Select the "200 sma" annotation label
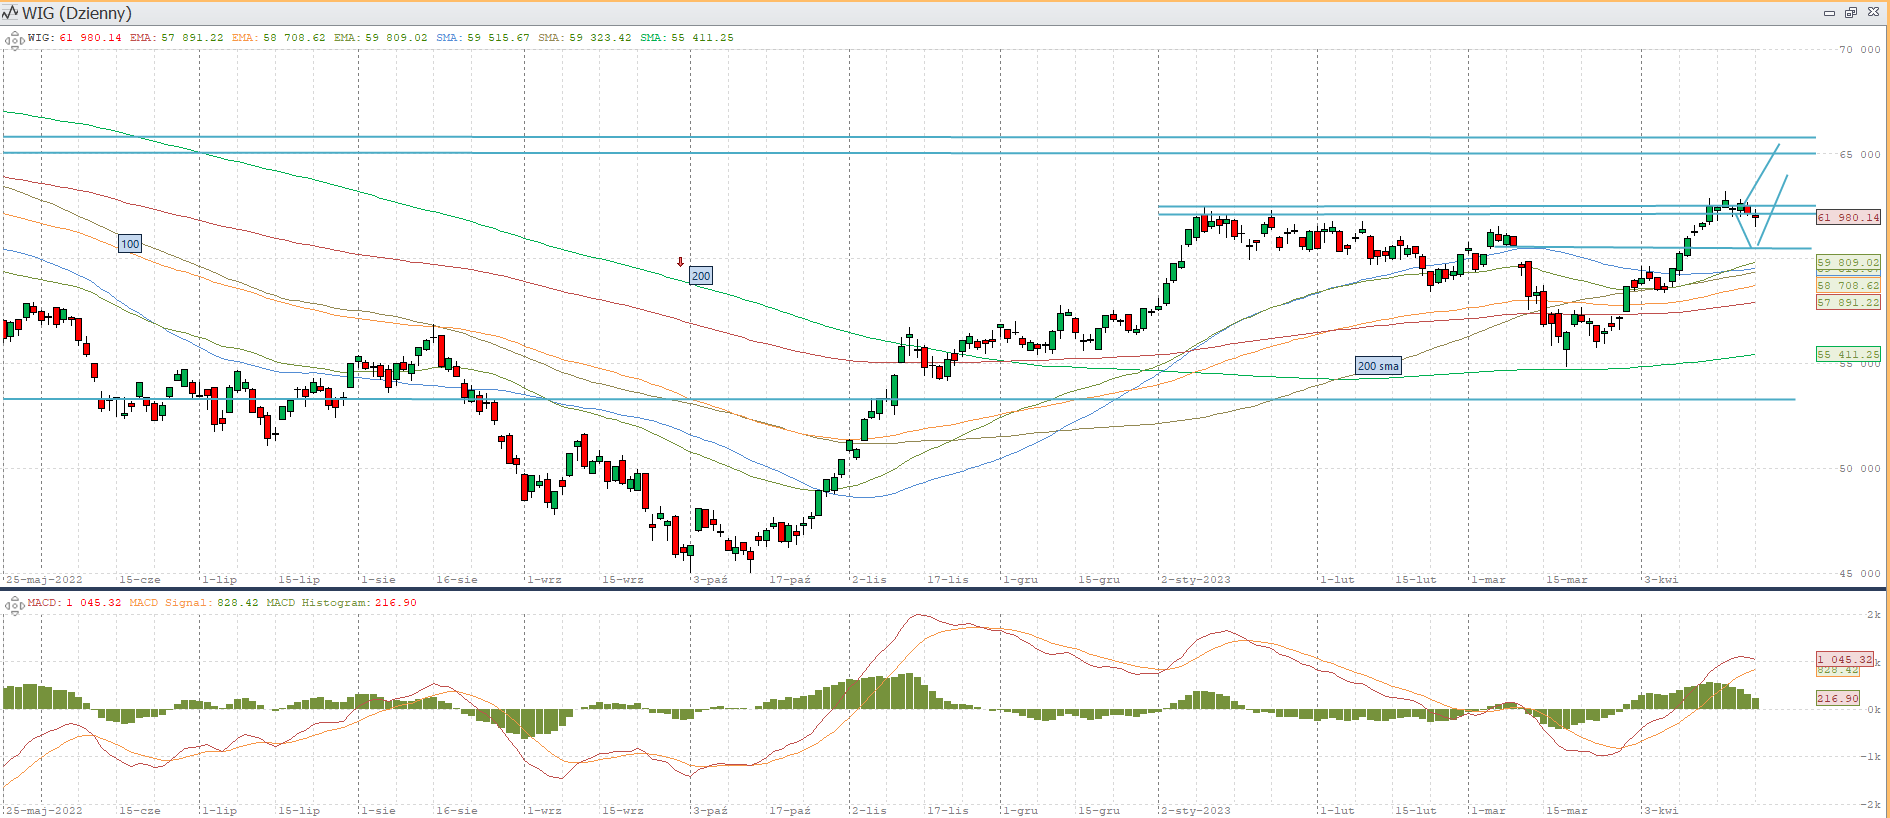1890x818 pixels. pos(1377,366)
